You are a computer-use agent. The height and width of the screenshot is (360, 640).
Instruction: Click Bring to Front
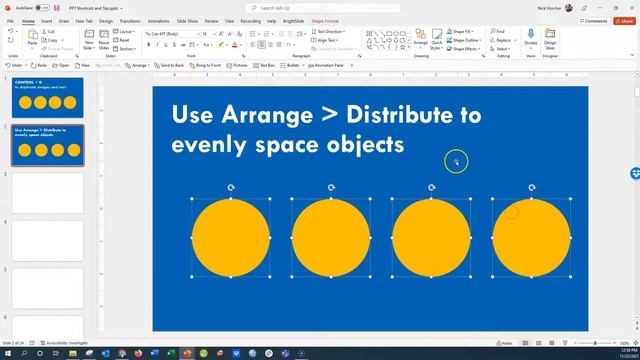[x=205, y=65]
